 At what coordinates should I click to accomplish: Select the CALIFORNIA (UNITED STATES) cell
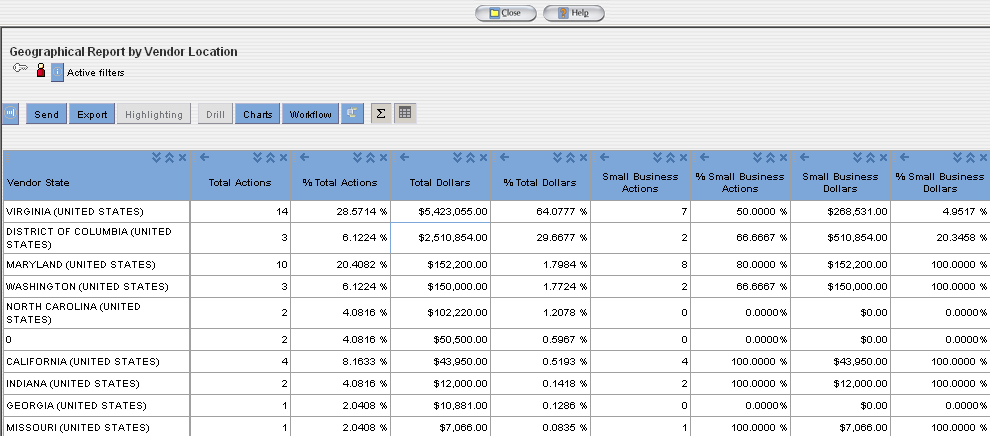pos(96,362)
